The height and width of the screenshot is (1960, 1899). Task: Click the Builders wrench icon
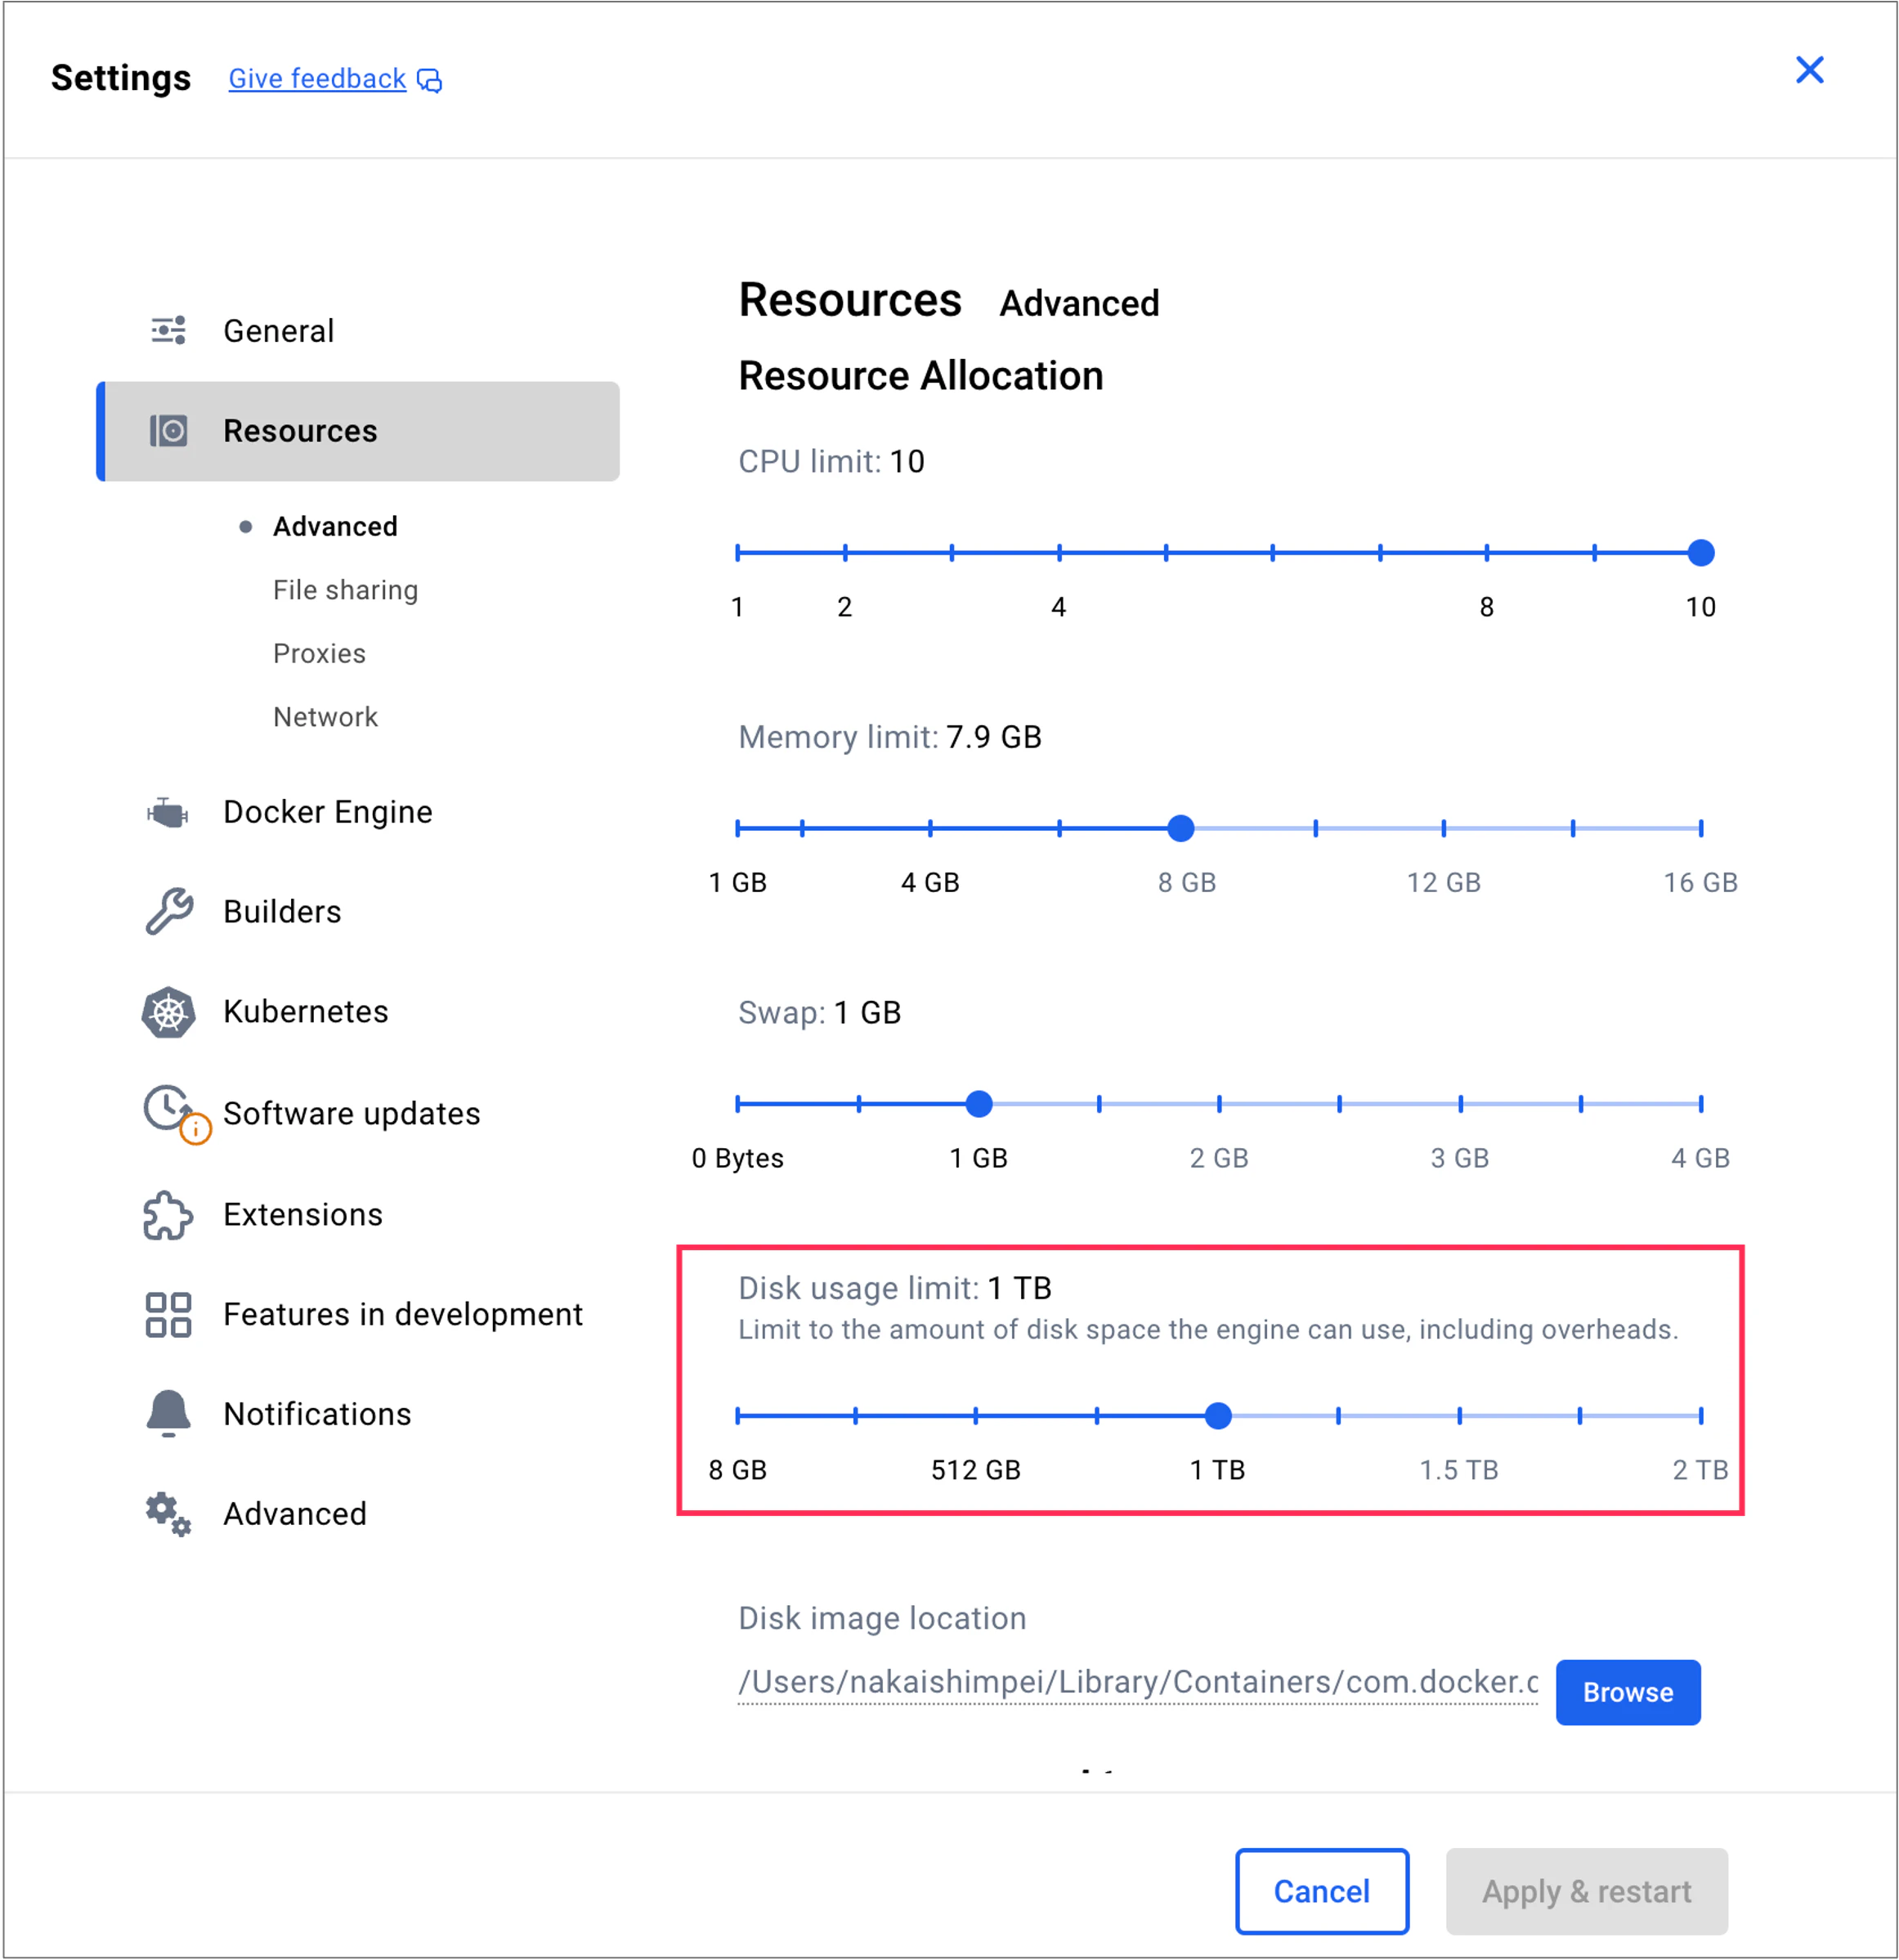168,911
